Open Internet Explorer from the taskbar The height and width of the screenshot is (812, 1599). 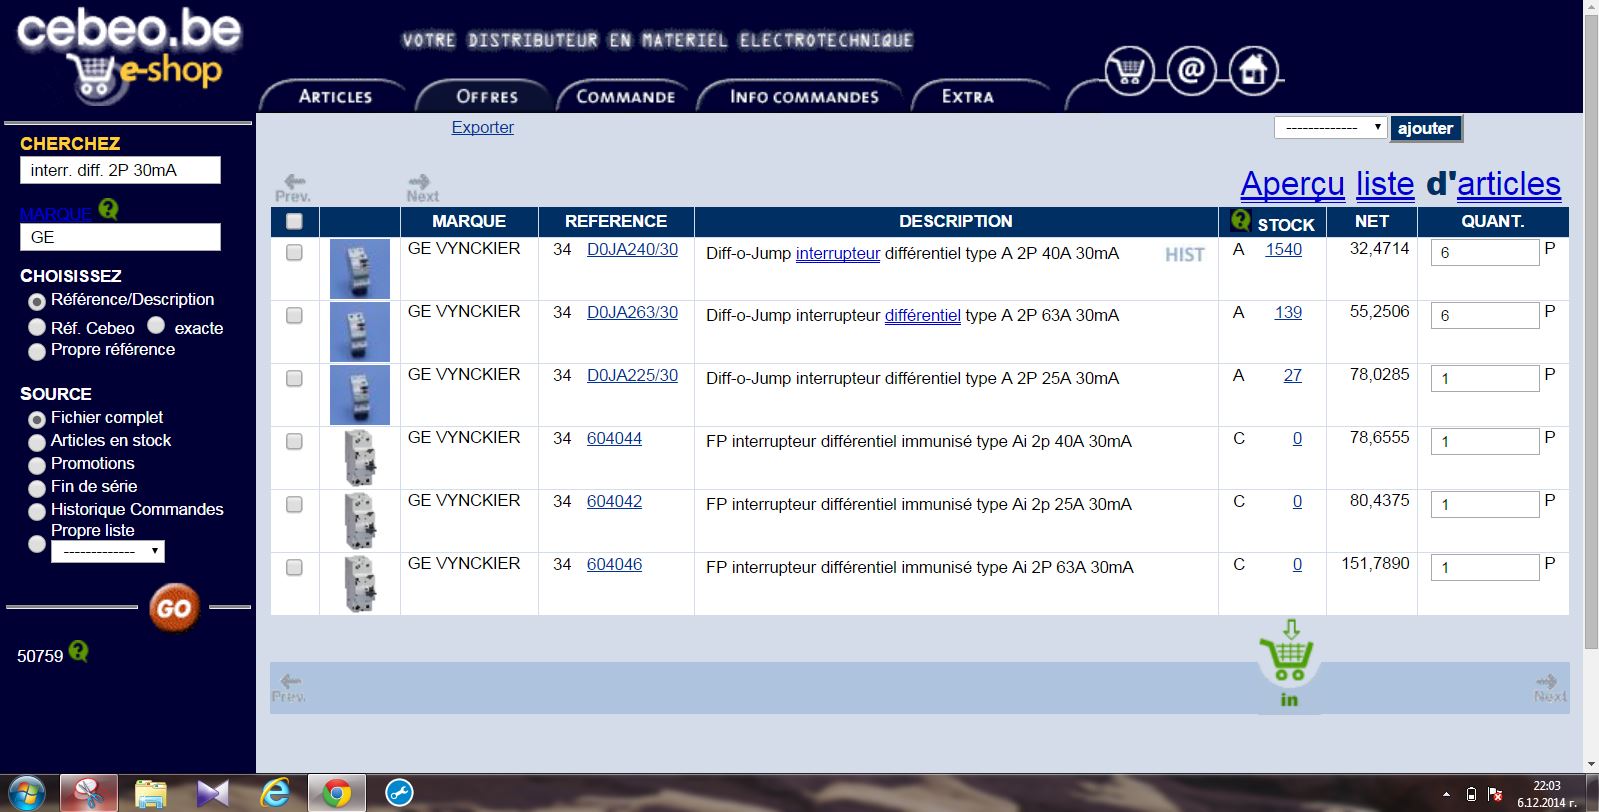[x=274, y=793]
